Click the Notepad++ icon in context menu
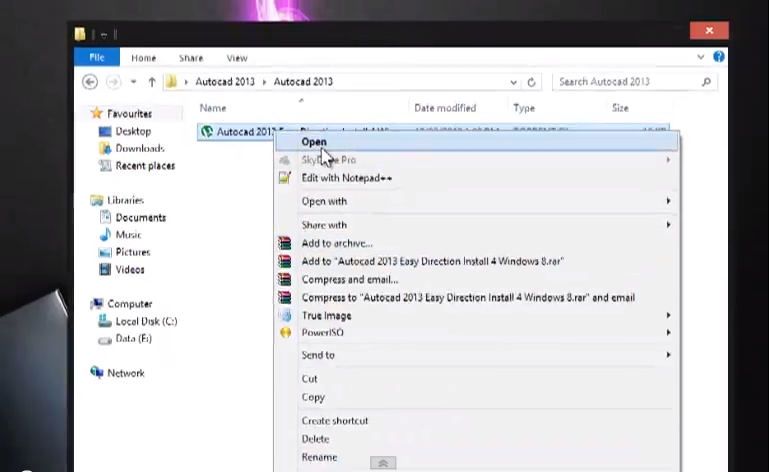This screenshot has width=769, height=472. click(x=285, y=178)
